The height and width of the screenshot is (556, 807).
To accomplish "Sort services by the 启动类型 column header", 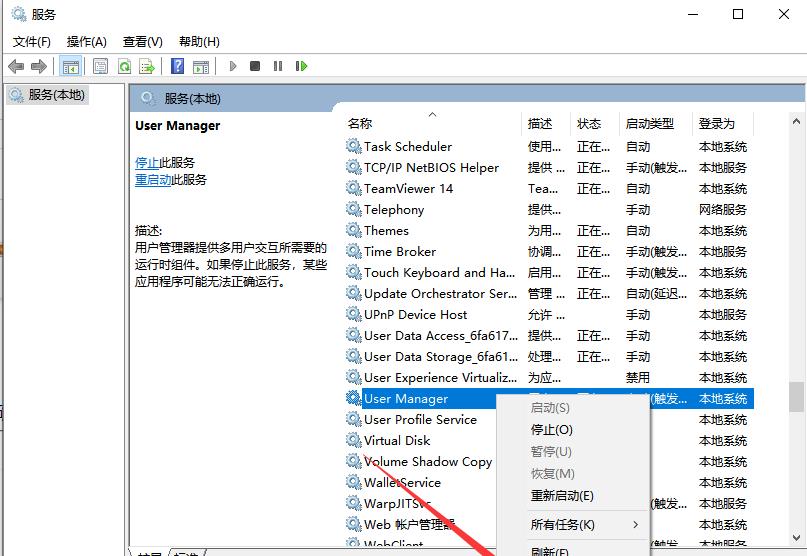I will tap(650, 124).
